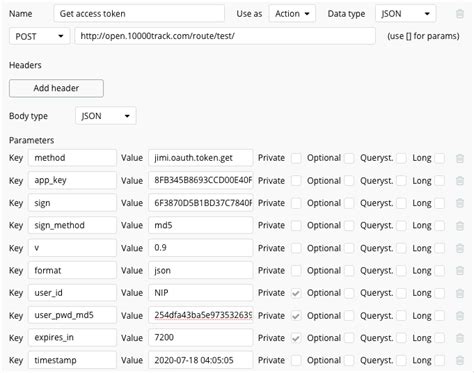This screenshot has width=474, height=373.
Task: Open the Use as Action dropdown
Action: click(x=292, y=14)
